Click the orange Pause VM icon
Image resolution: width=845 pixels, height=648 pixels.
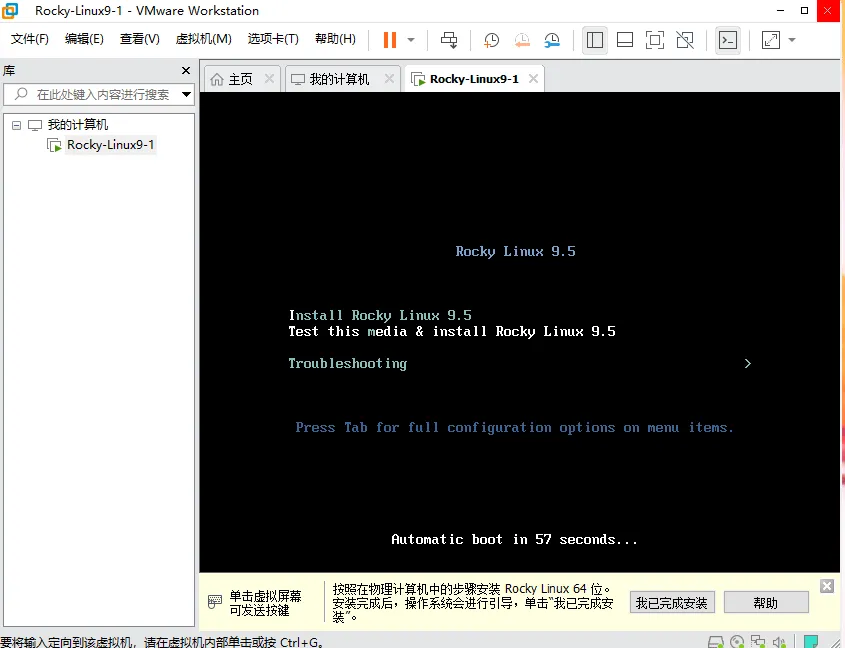tap(390, 40)
